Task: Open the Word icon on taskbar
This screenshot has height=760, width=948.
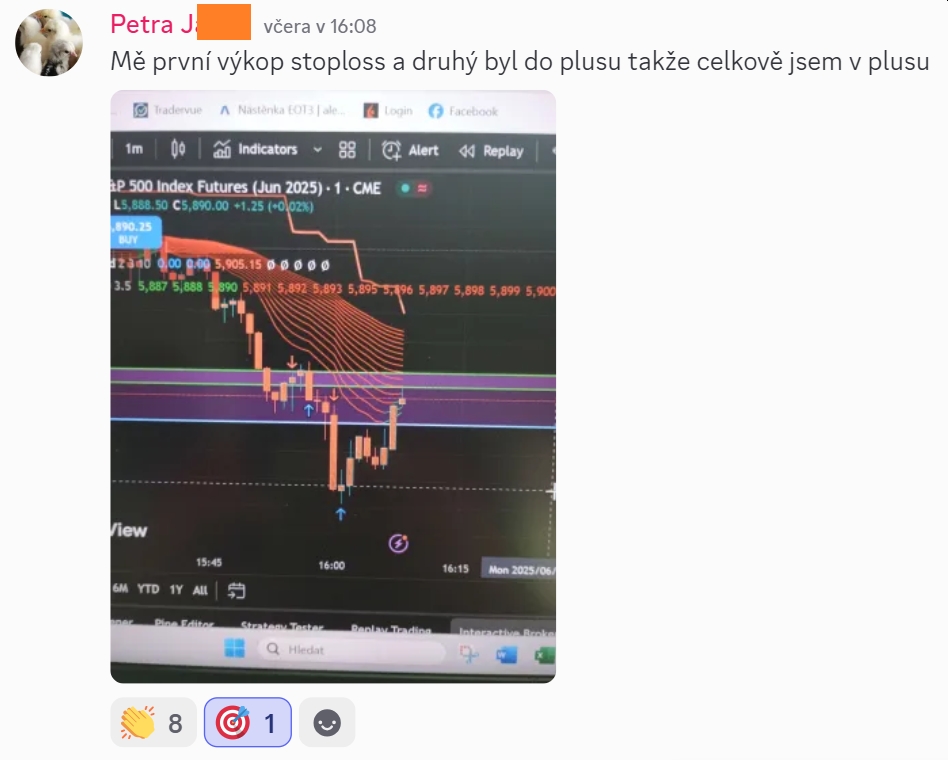Action: point(506,654)
